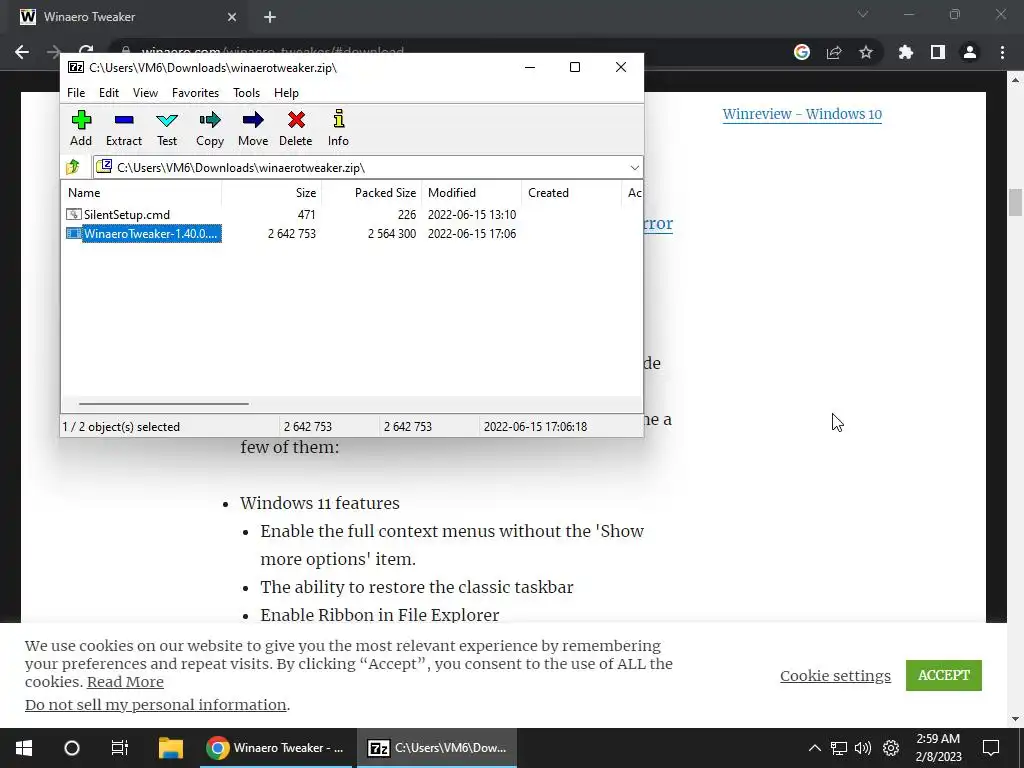Click the WinaeroTweaker-1.40.0 file icon
Image resolution: width=1024 pixels, height=768 pixels.
74,233
